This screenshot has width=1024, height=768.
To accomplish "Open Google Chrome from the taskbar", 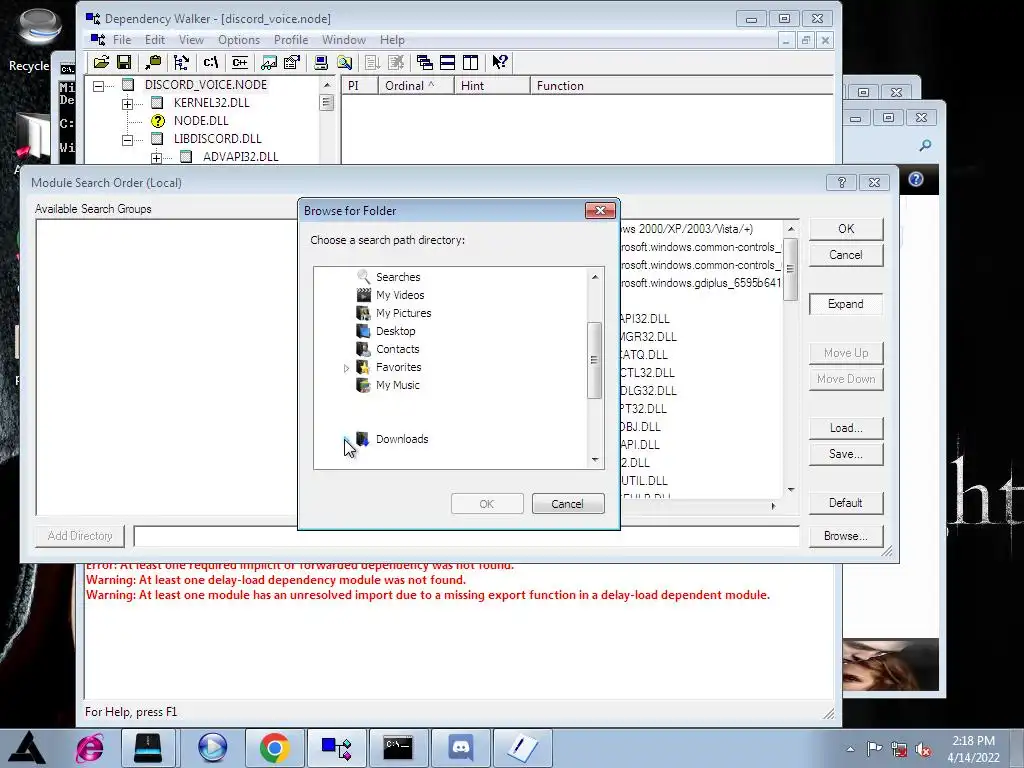I will tap(274, 748).
